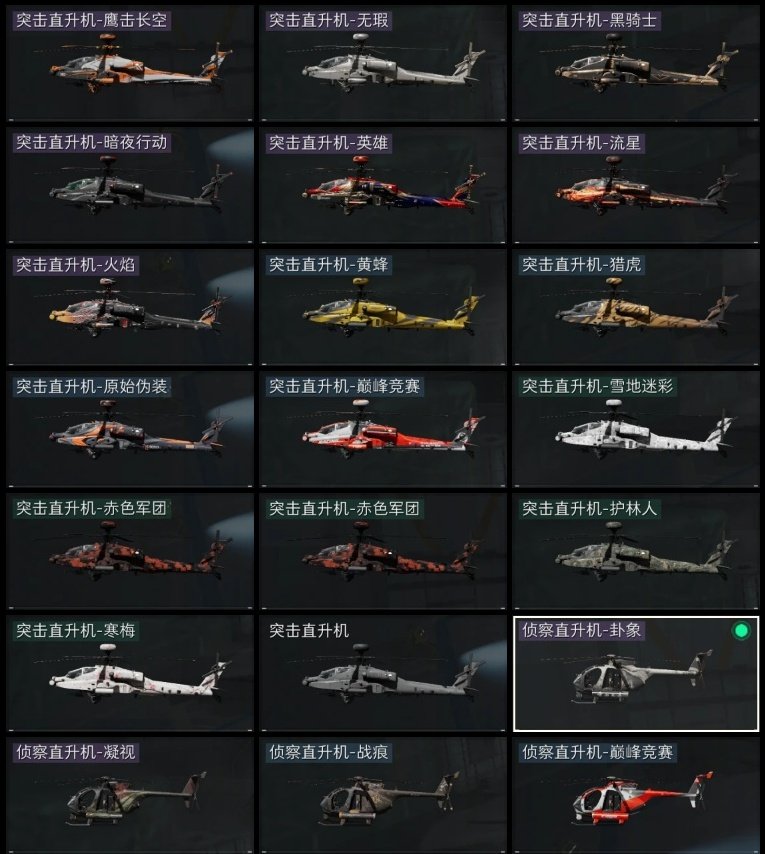Pick the yellow 突击直升机-黄蜂 skin
The image size is (765, 854).
click(383, 307)
